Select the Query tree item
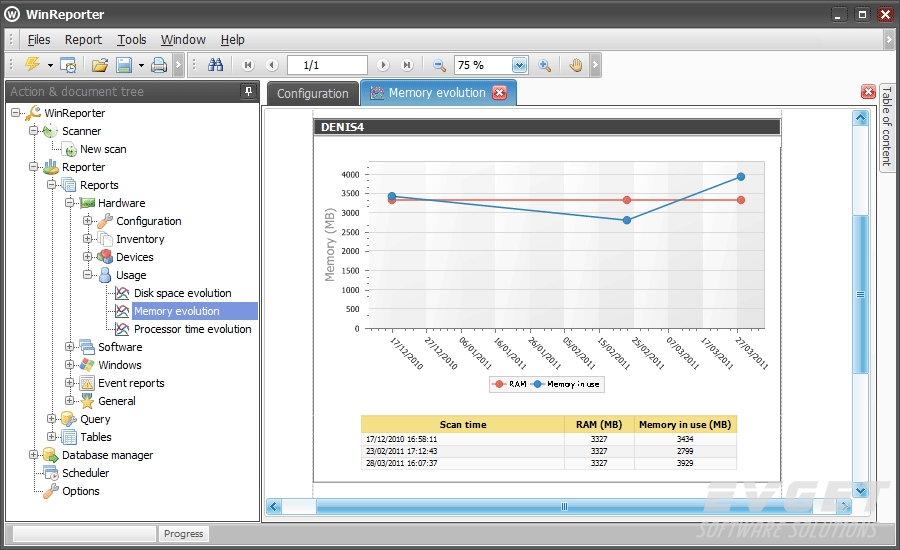 [x=95, y=419]
